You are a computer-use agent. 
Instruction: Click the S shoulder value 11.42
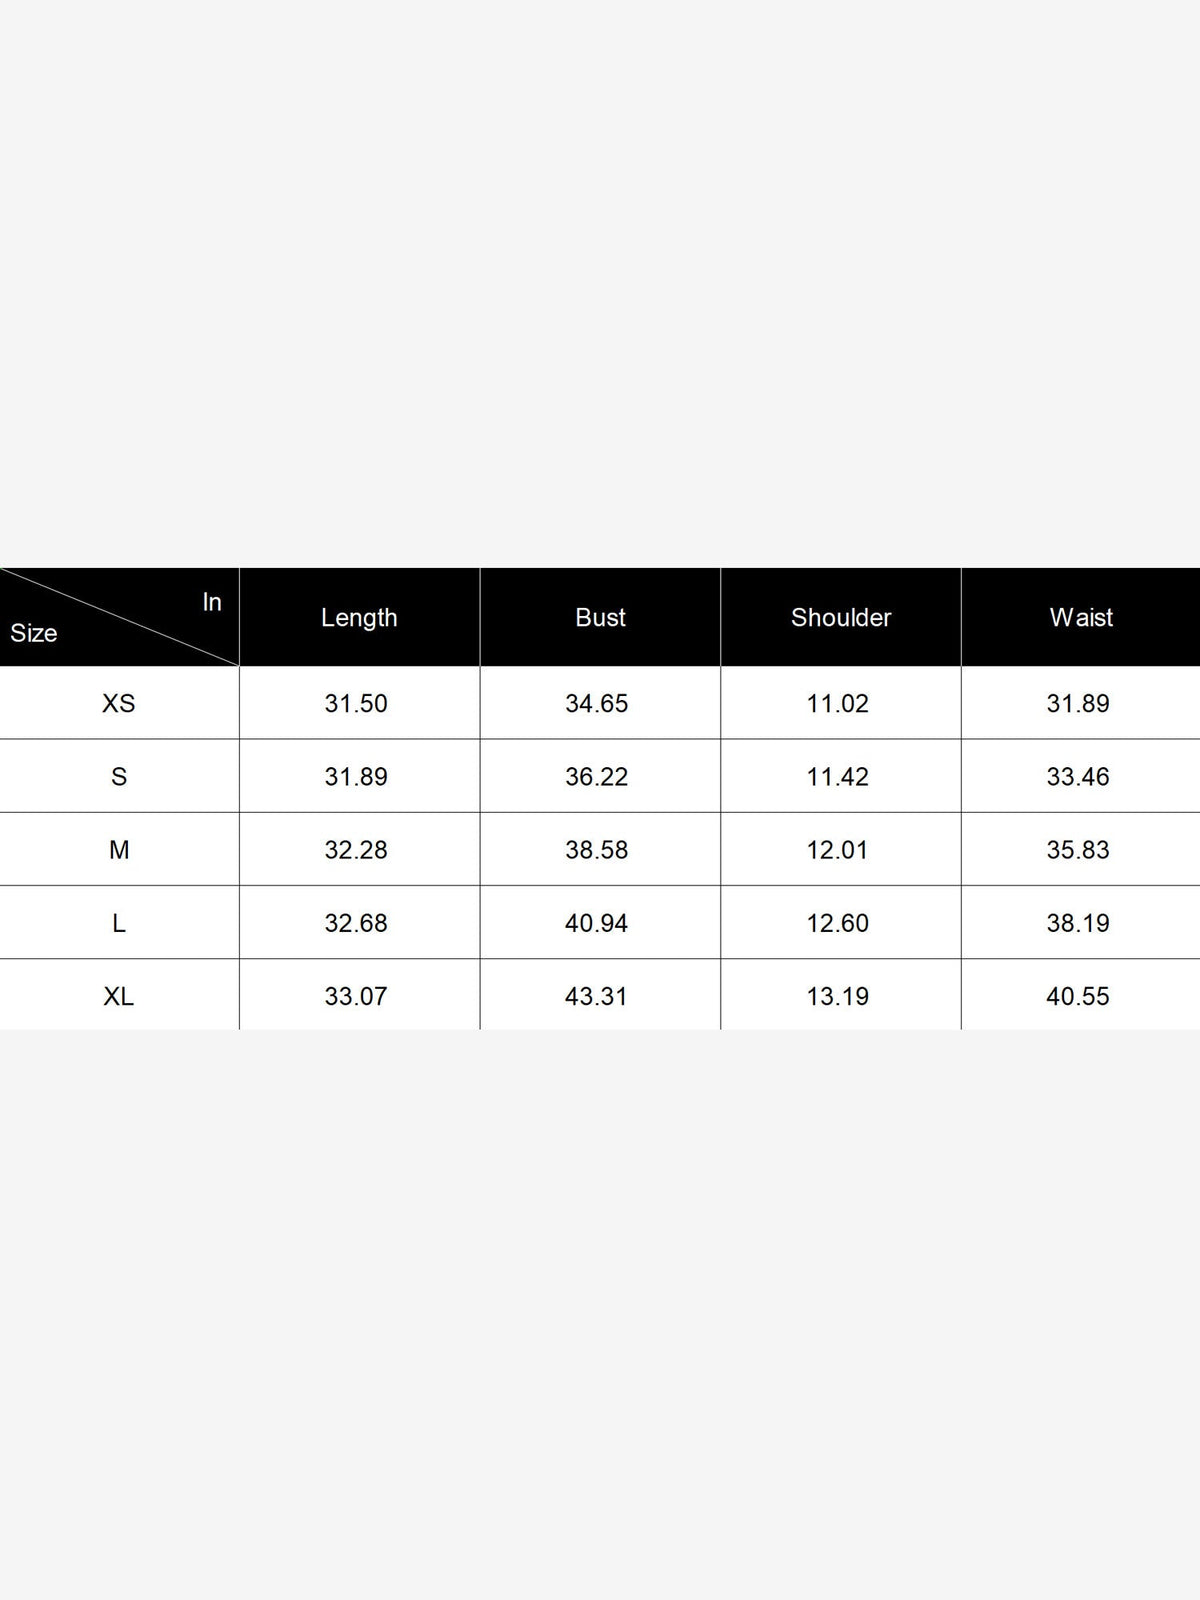(x=837, y=776)
